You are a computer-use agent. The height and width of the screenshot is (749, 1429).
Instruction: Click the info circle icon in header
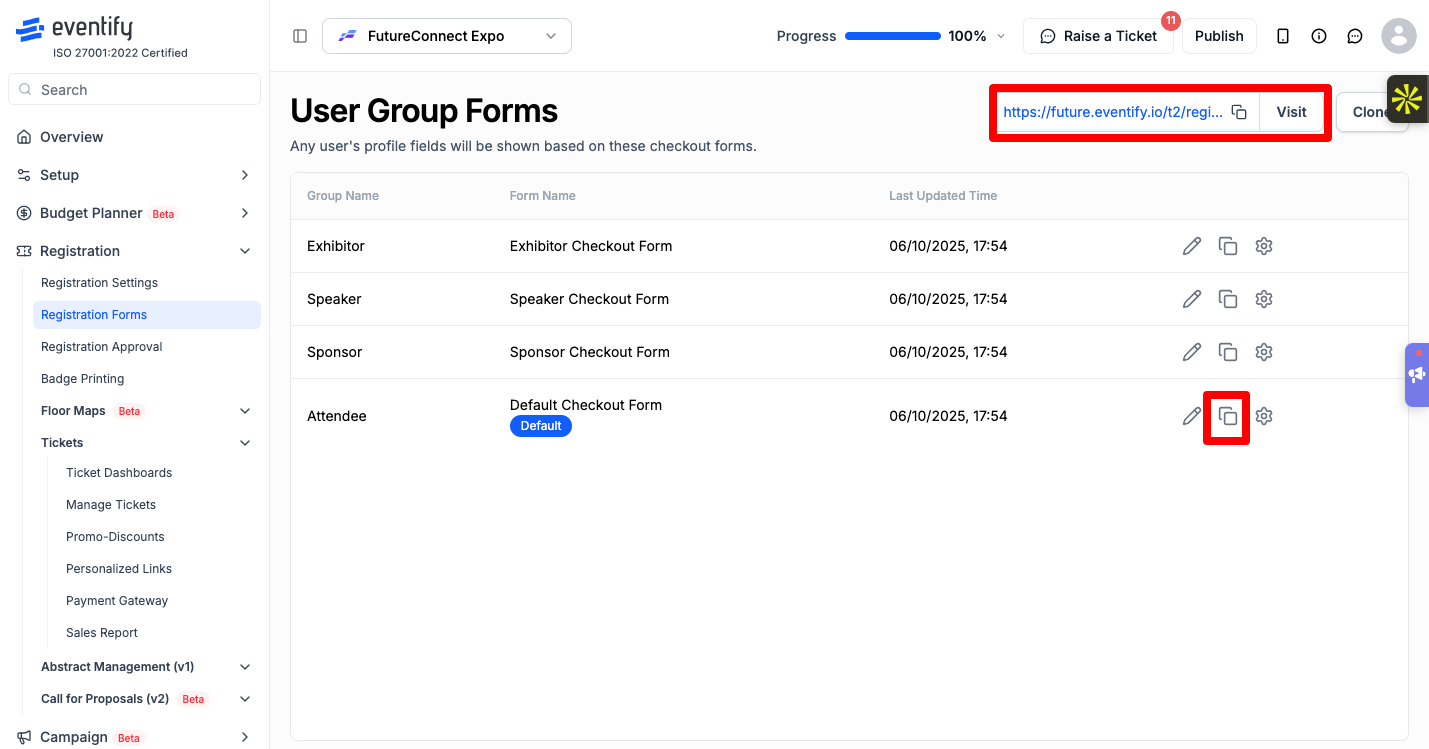pyautogui.click(x=1319, y=36)
